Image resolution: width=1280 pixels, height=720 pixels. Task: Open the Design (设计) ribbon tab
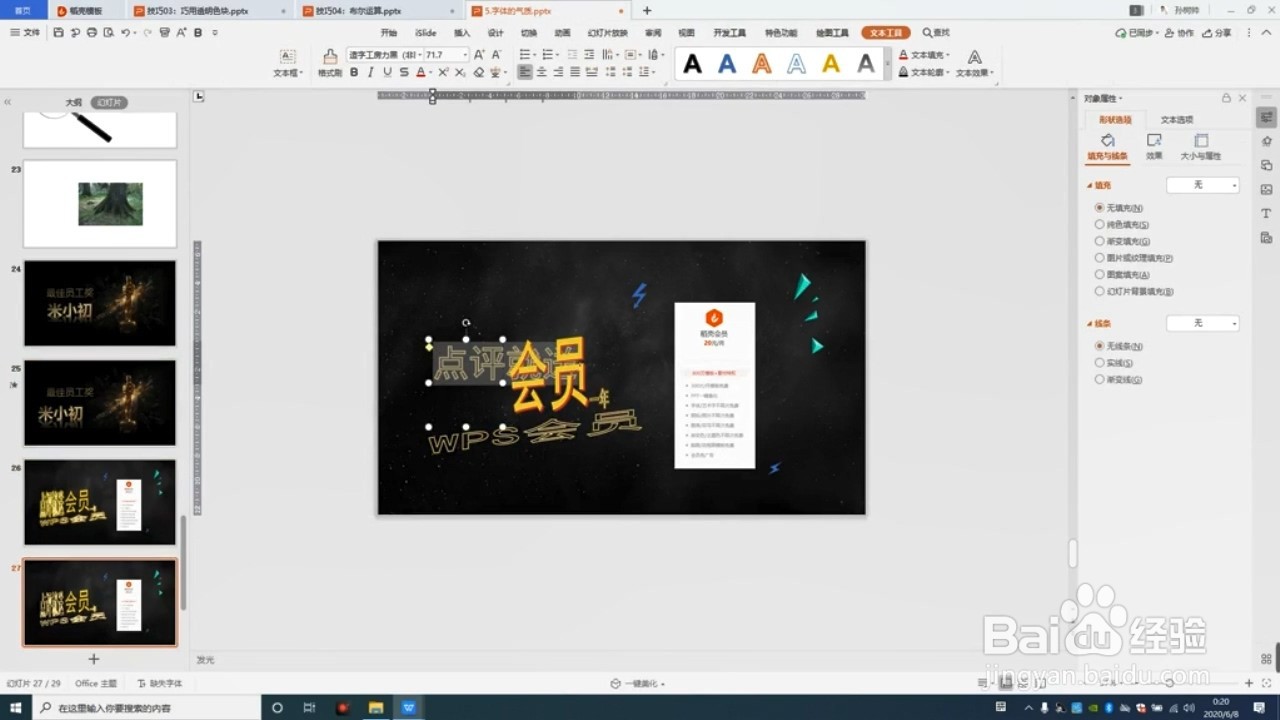(495, 33)
